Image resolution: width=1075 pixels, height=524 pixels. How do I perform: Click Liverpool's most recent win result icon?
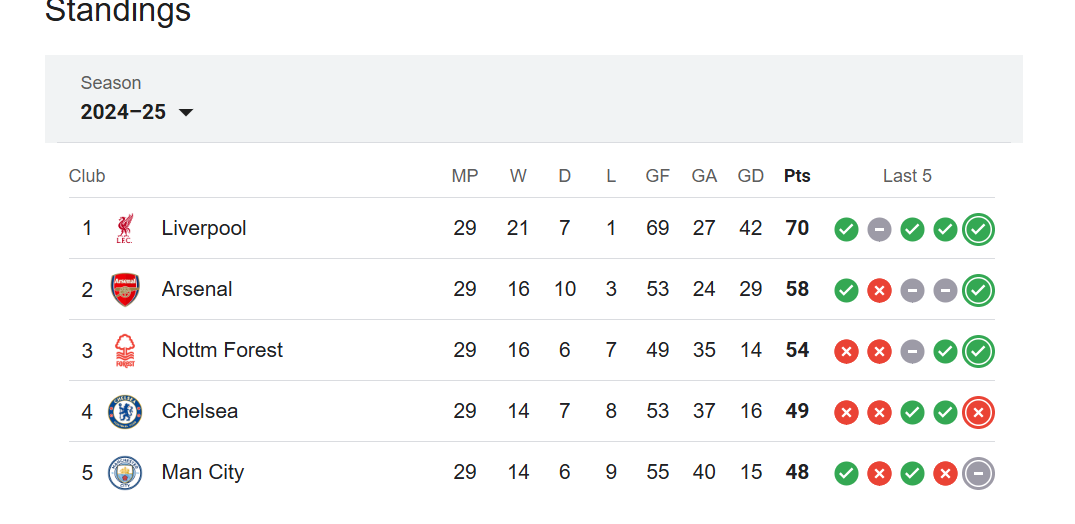point(978,229)
